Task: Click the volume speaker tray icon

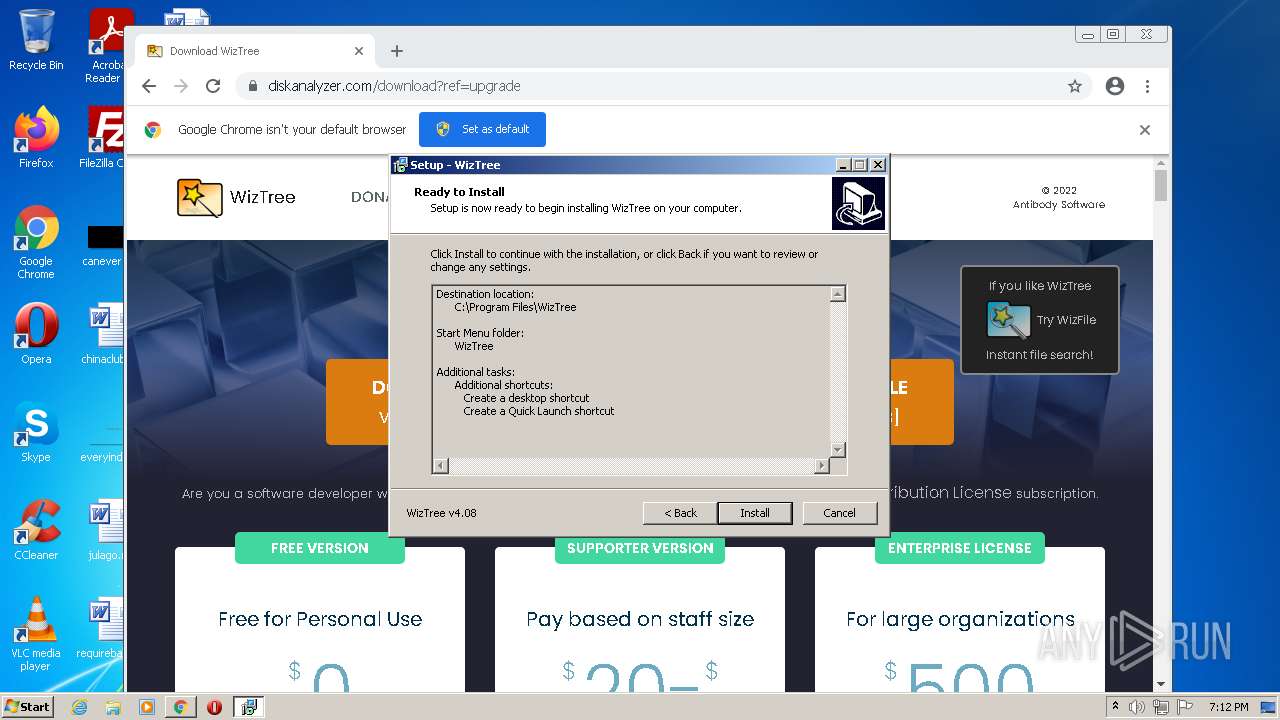Action: pyautogui.click(x=1137, y=707)
